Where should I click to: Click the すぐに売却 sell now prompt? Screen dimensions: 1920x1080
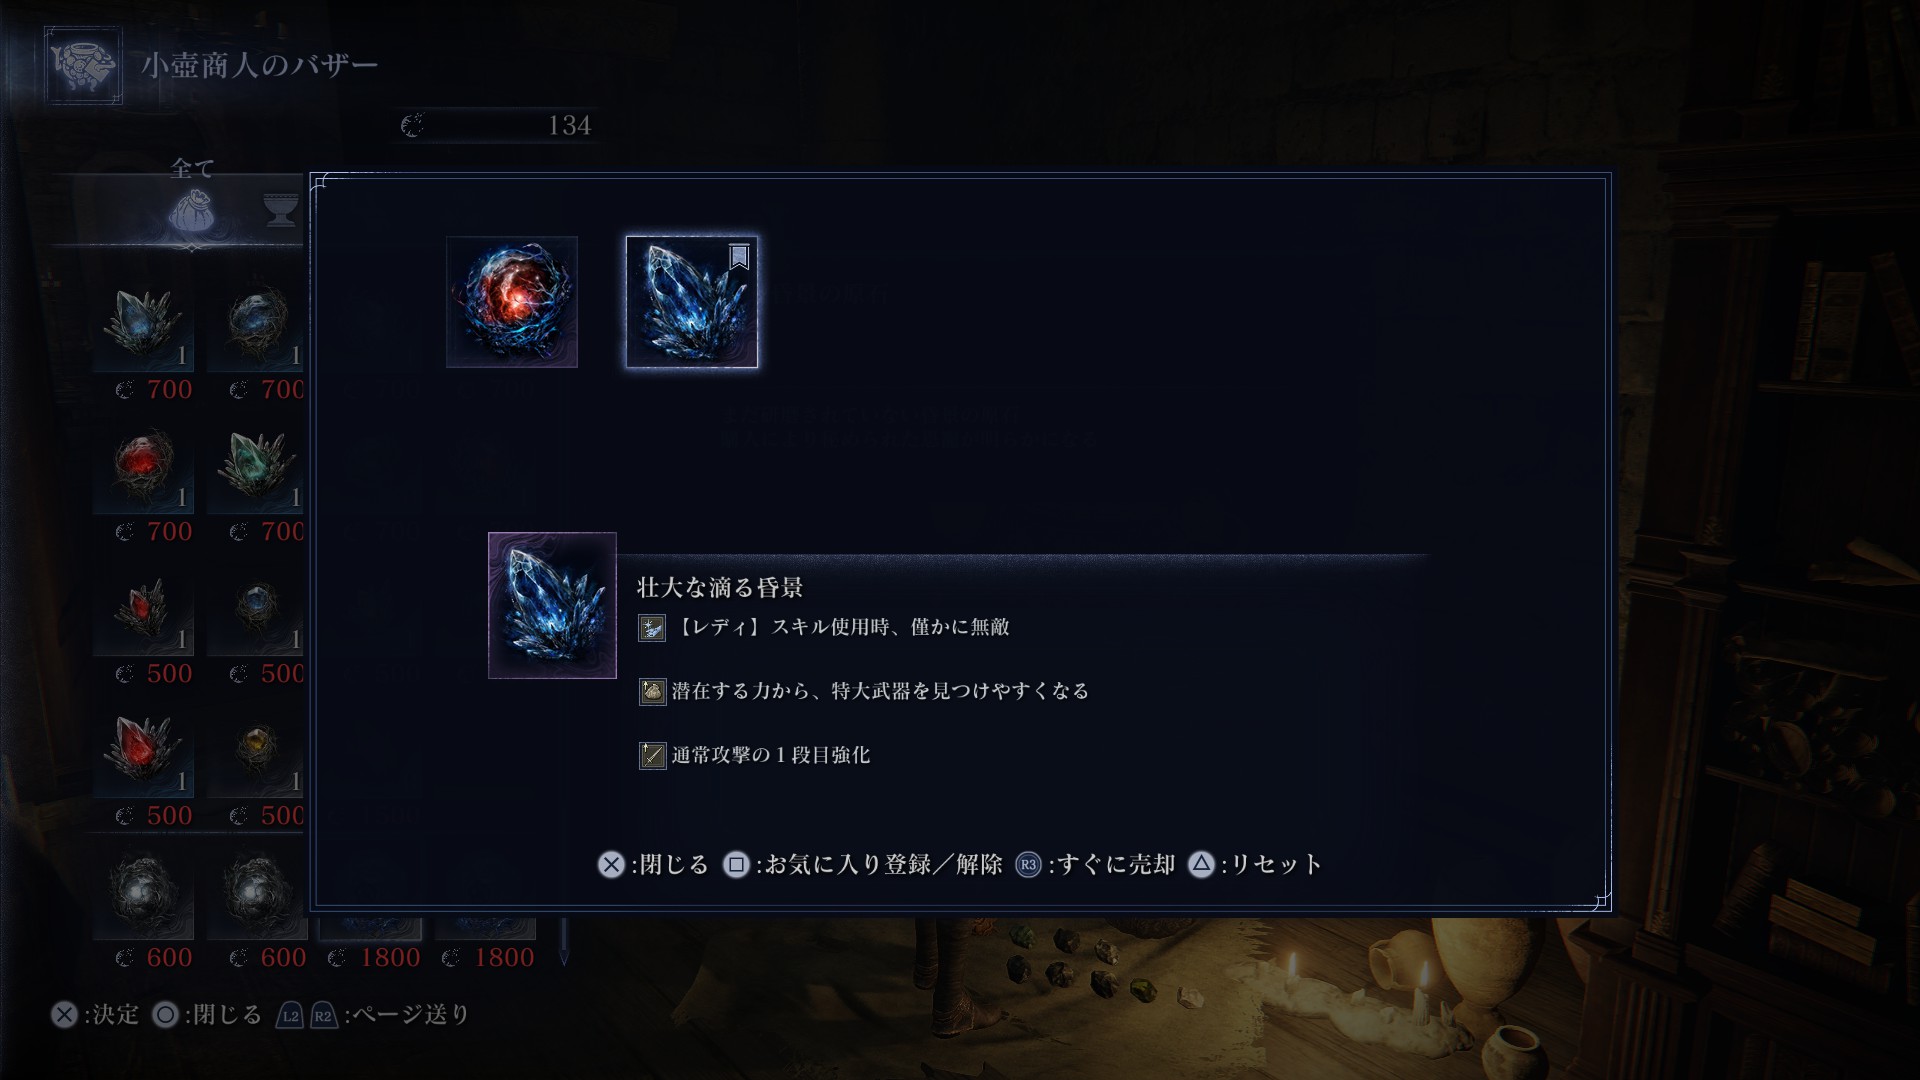1095,865
